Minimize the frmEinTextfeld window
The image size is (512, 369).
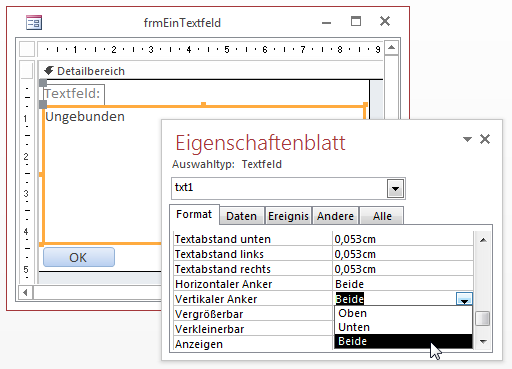[x=326, y=23]
